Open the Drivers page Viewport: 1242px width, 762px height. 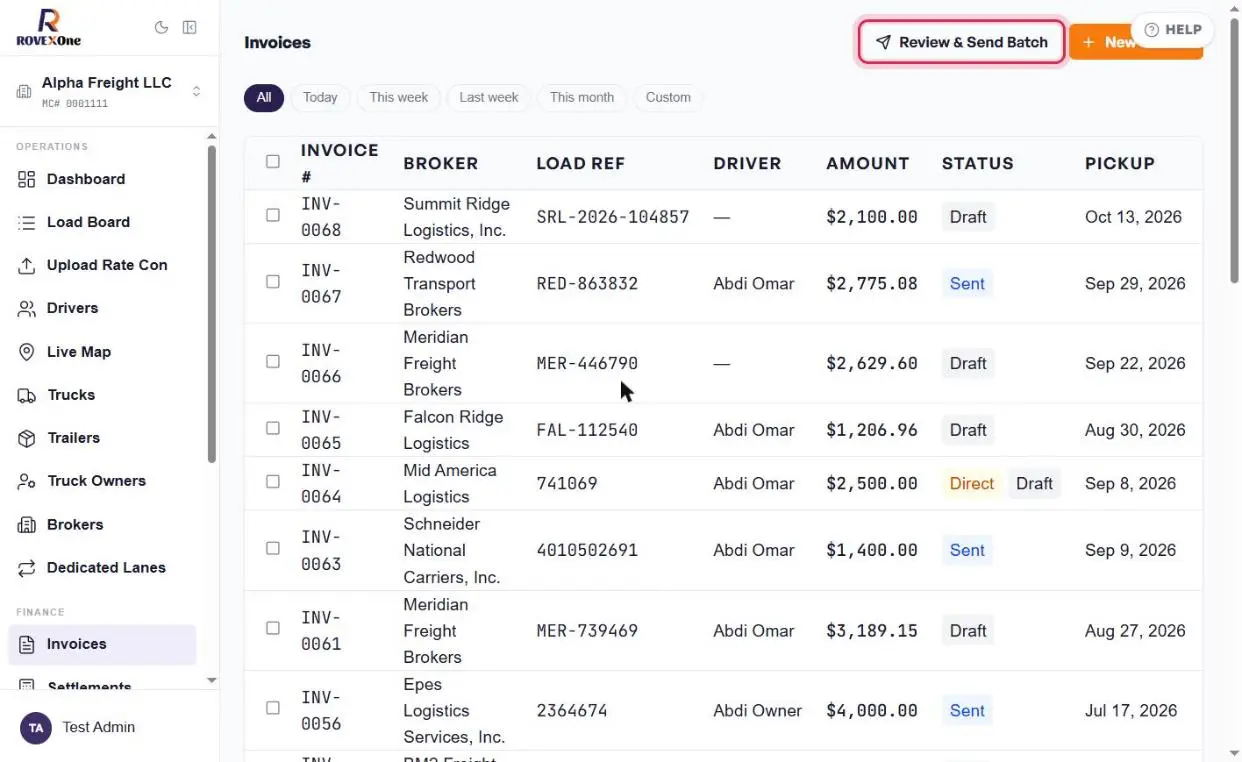tap(102, 308)
